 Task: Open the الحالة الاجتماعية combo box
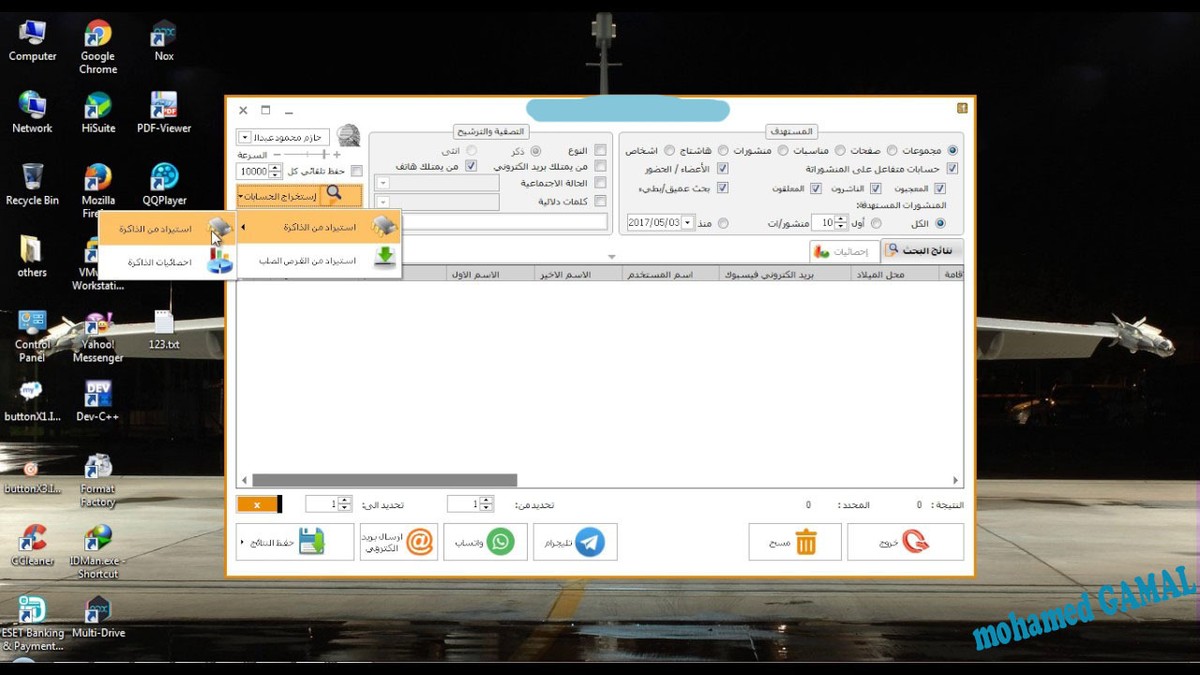pyautogui.click(x=437, y=184)
